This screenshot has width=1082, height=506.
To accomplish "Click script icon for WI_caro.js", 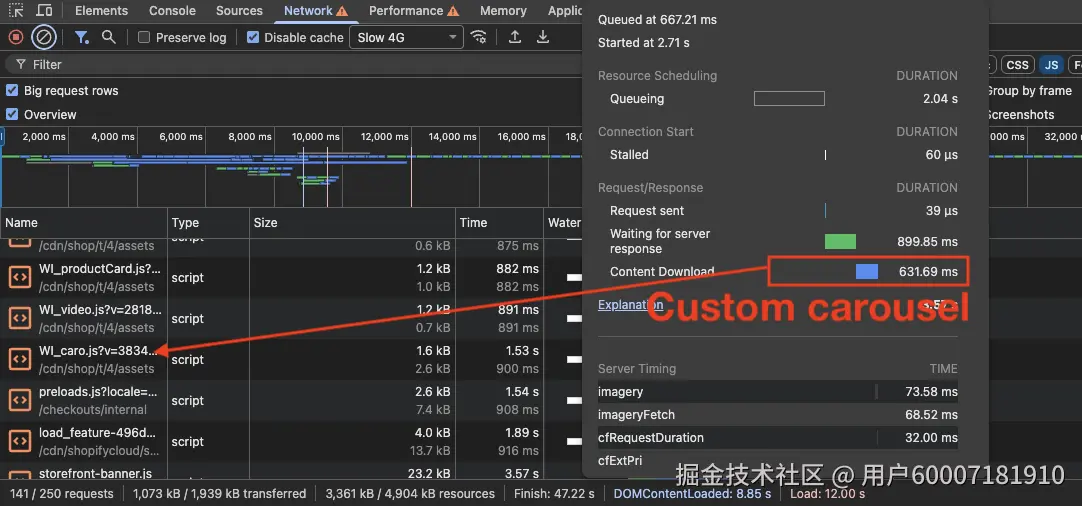I will 20,359.
